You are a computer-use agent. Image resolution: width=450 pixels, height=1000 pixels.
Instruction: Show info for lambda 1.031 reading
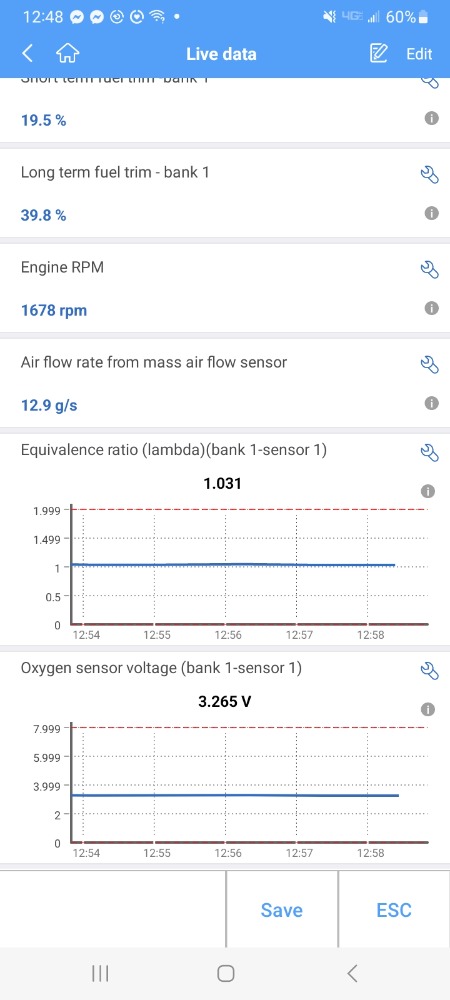tap(428, 491)
